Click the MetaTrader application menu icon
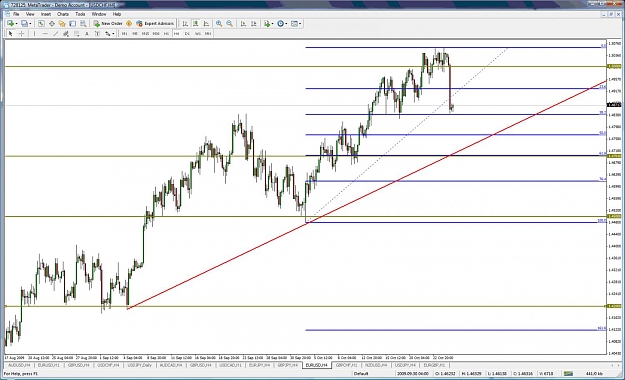Image resolution: width=625 pixels, height=380 pixels. point(7,14)
